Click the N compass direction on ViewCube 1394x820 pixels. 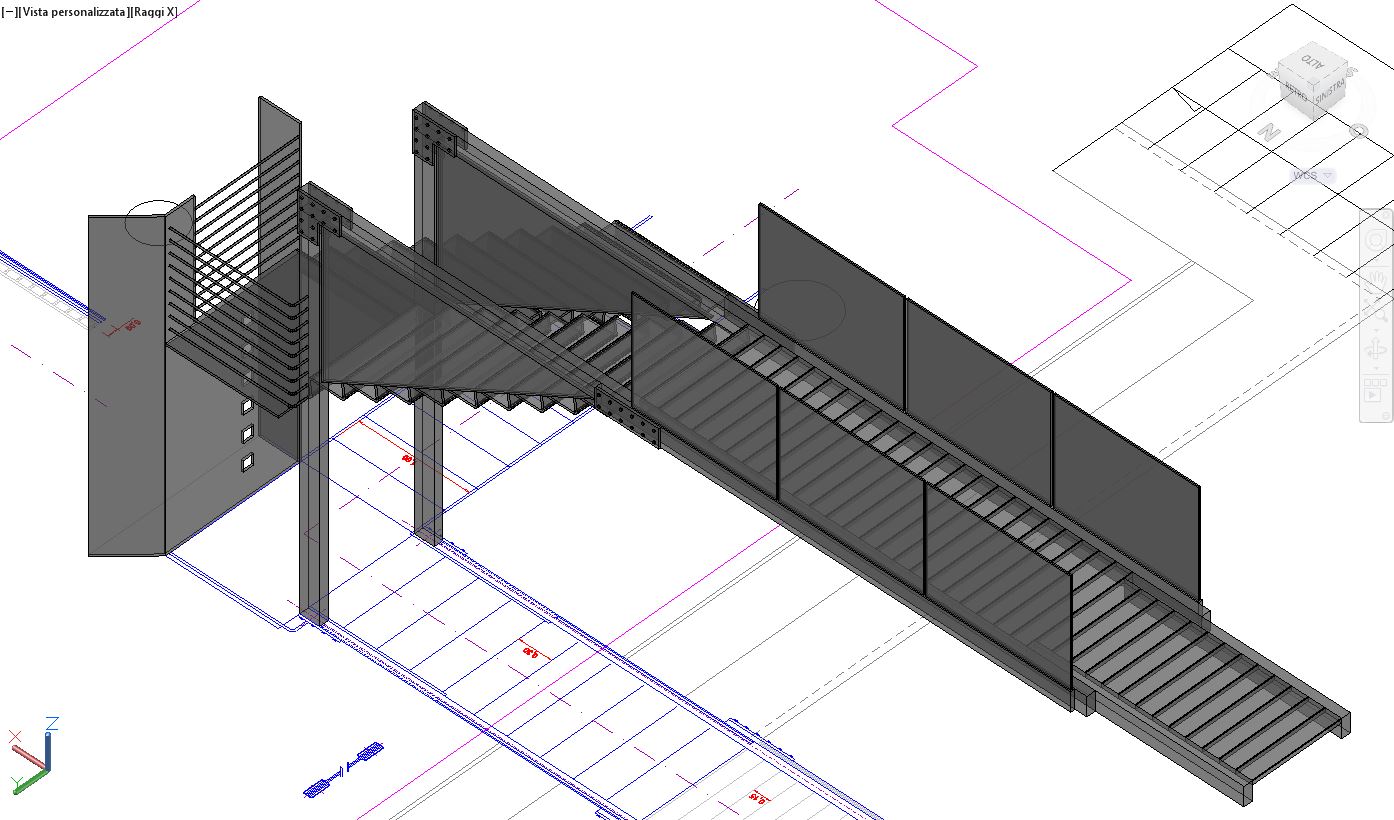(x=1270, y=132)
